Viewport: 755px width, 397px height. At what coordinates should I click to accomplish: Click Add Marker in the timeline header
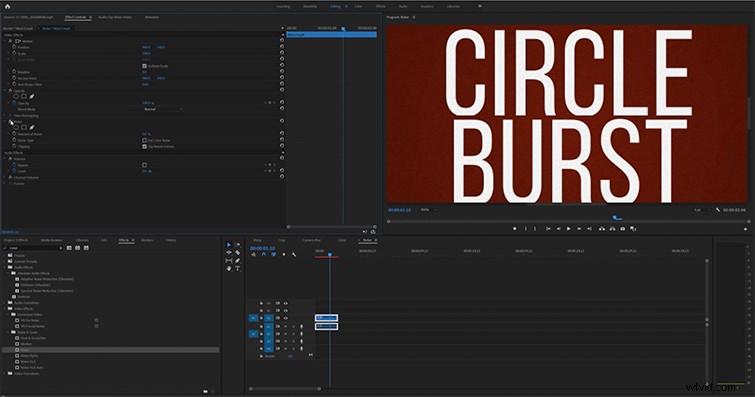point(284,254)
